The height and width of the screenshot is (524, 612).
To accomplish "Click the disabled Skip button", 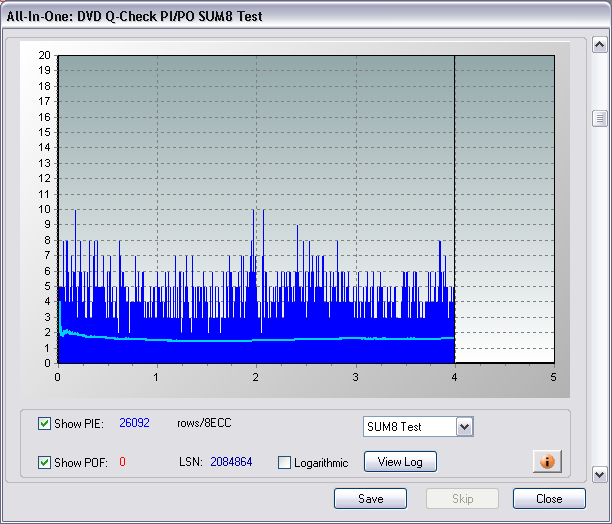I will (463, 499).
